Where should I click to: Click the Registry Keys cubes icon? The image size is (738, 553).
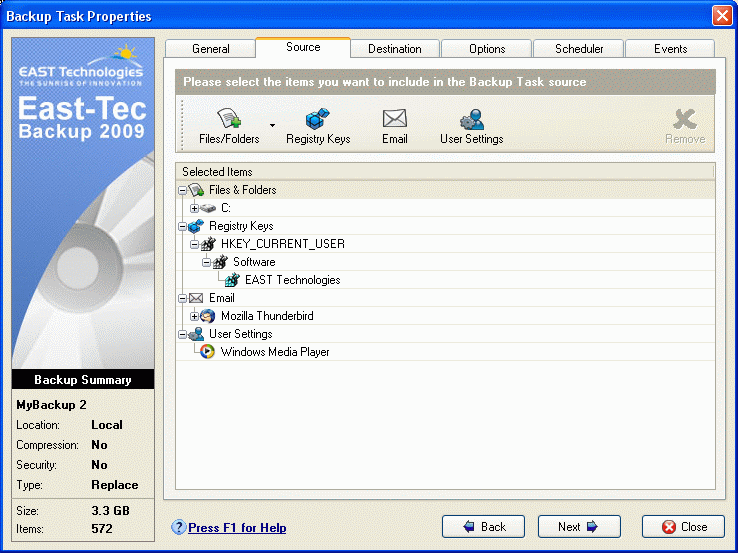(318, 118)
